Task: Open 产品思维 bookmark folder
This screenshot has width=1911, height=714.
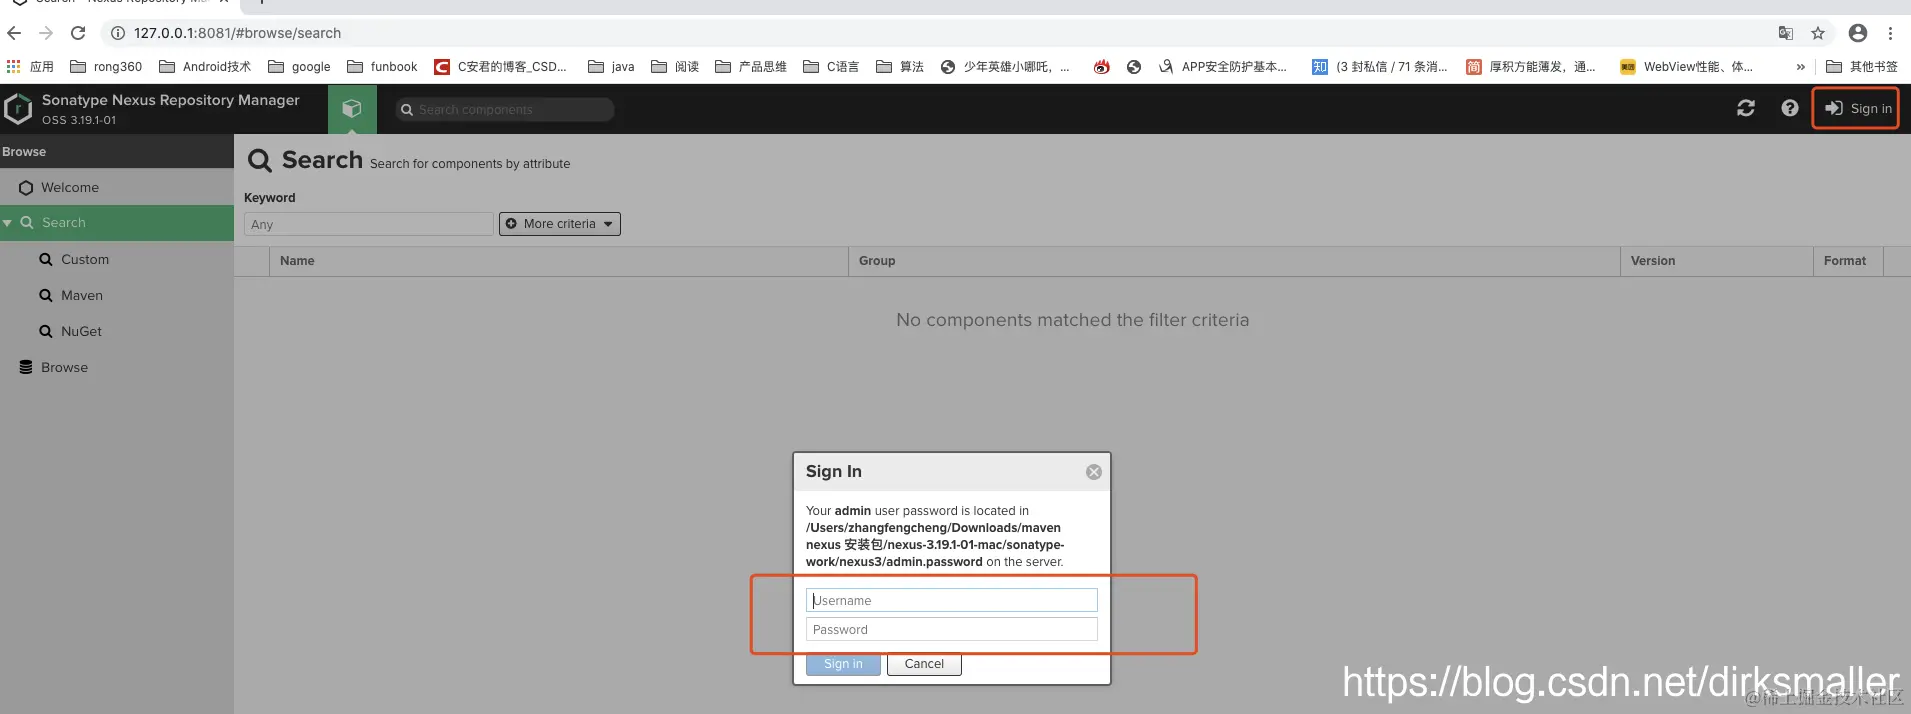Action: (751, 67)
